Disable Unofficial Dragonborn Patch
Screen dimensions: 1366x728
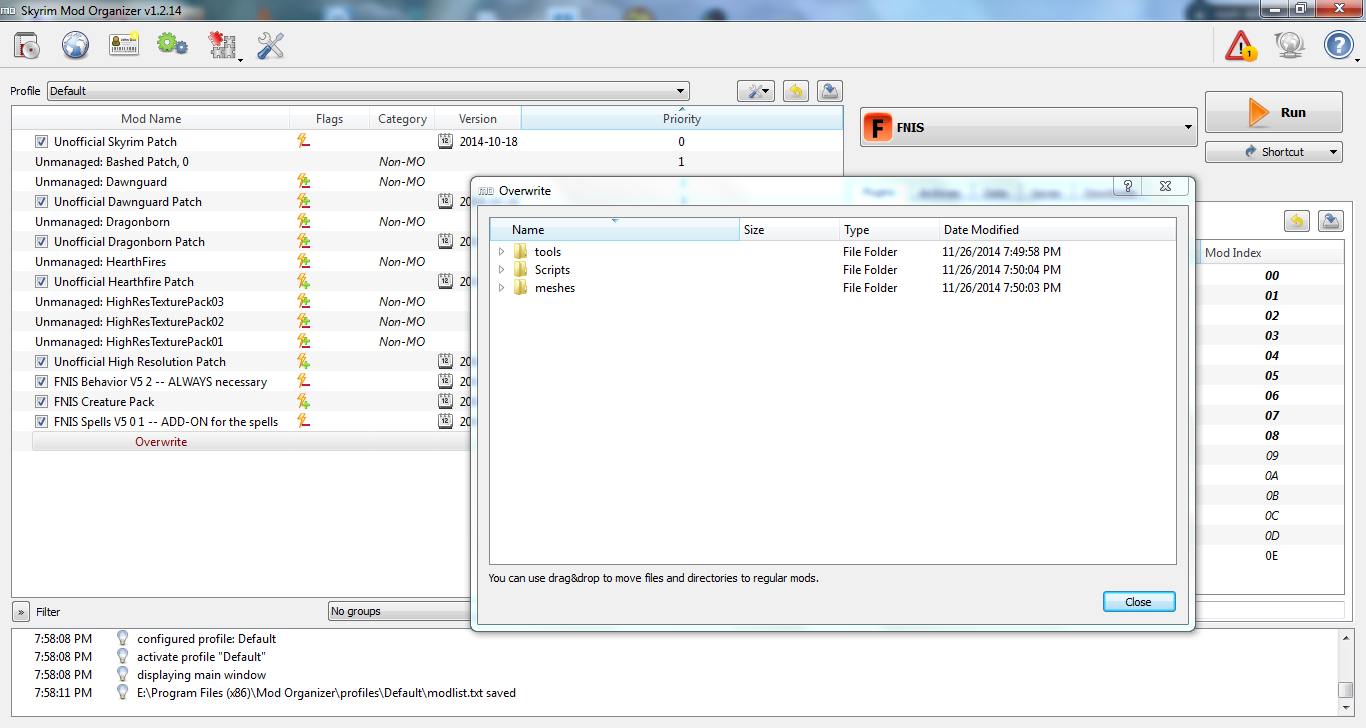[41, 242]
